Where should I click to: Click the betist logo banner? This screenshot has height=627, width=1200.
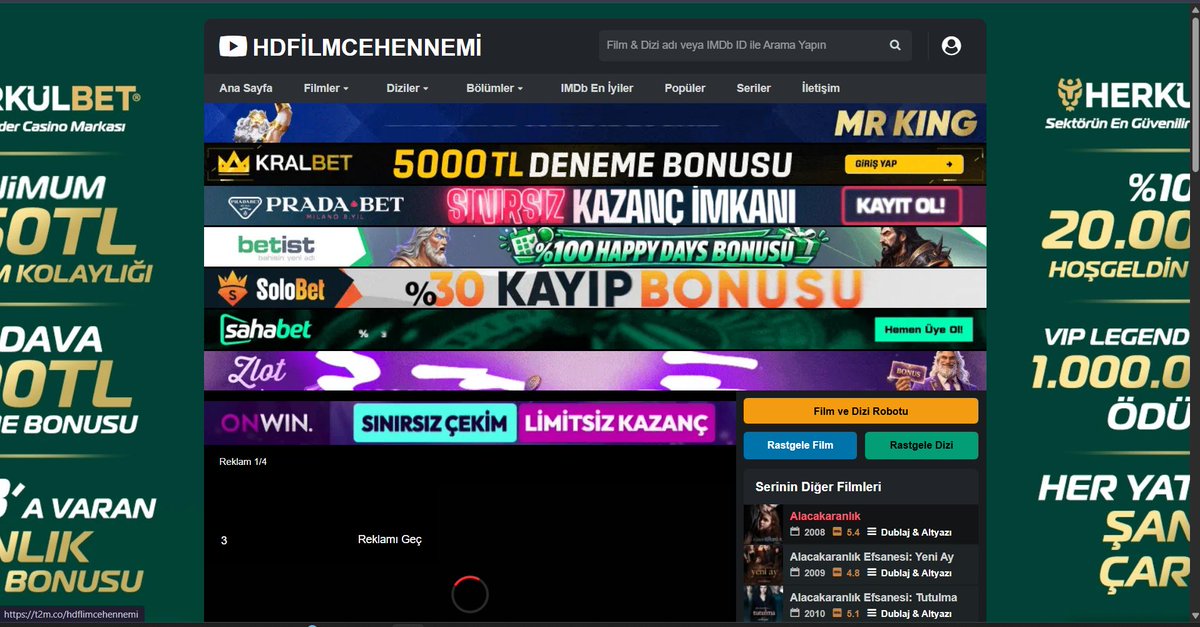(x=276, y=246)
